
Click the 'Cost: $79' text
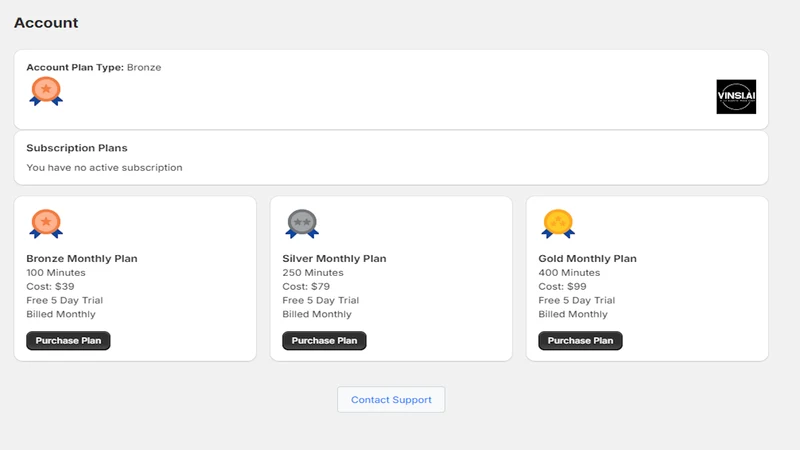coord(306,286)
